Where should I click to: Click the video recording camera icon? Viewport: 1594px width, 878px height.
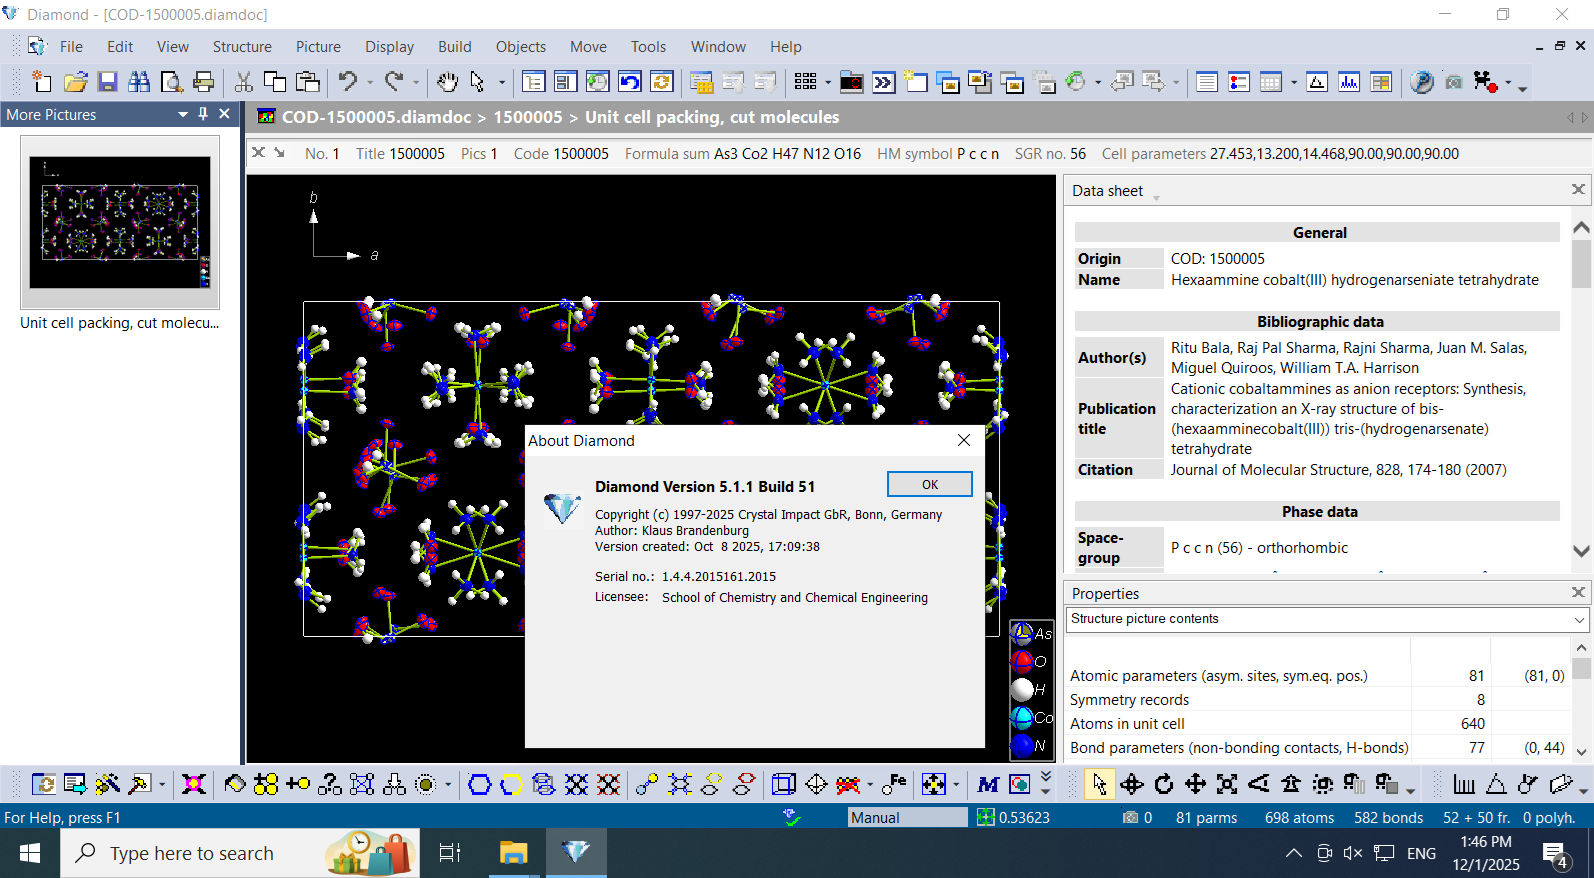pos(1485,82)
